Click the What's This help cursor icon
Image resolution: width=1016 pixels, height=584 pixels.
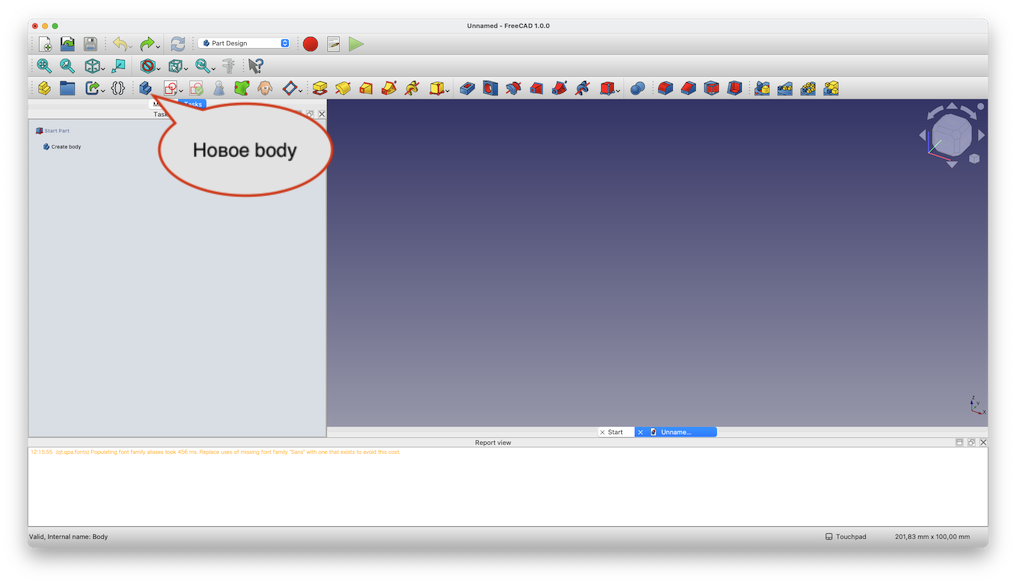pos(255,66)
